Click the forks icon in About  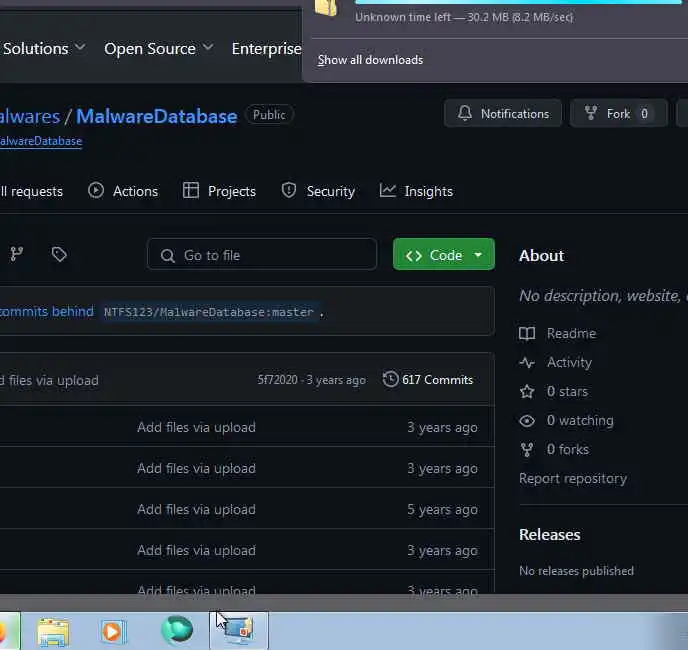tap(527, 449)
